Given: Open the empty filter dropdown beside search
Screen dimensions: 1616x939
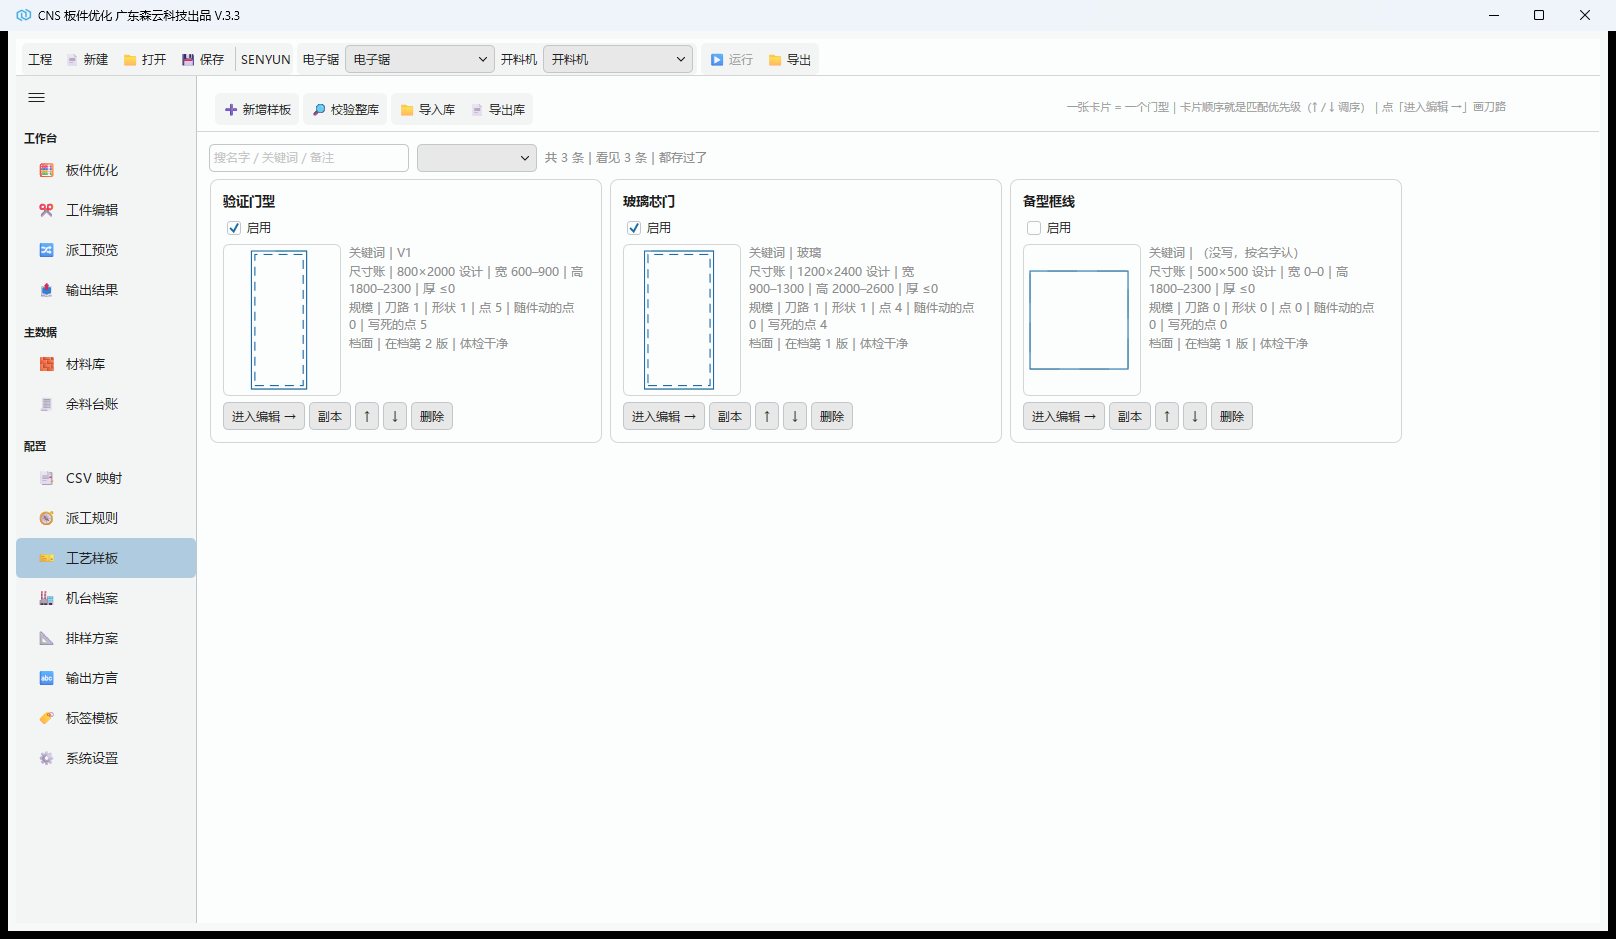Looking at the screenshot, I should [477, 158].
